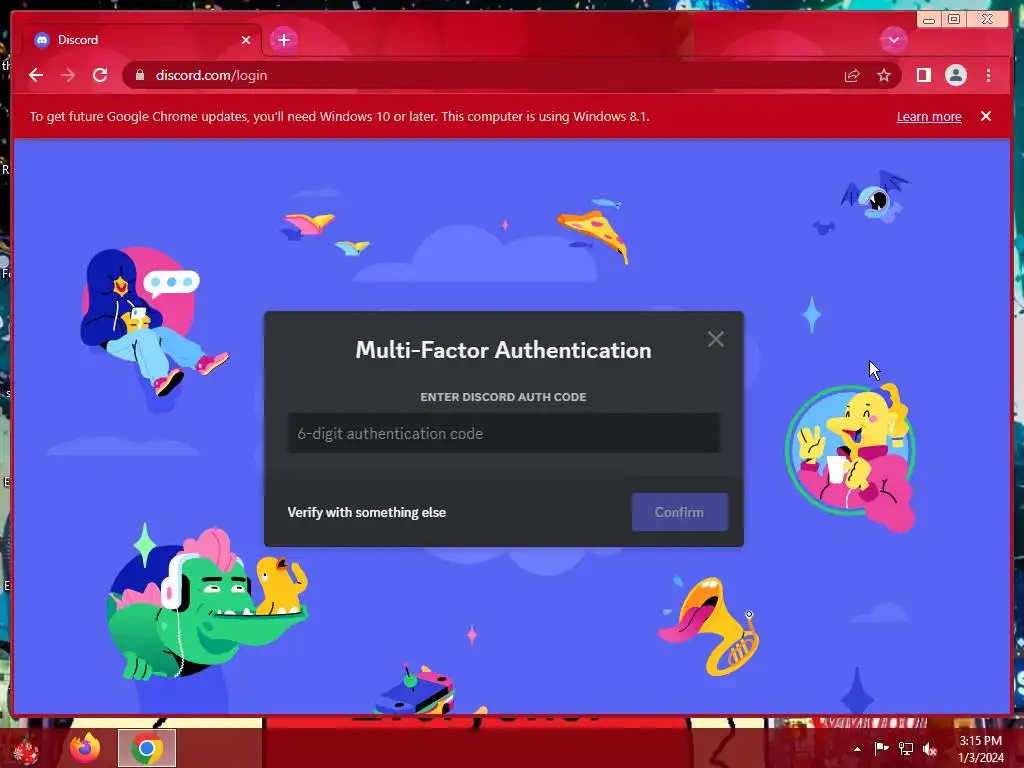View site information via the lock icon

[140, 75]
